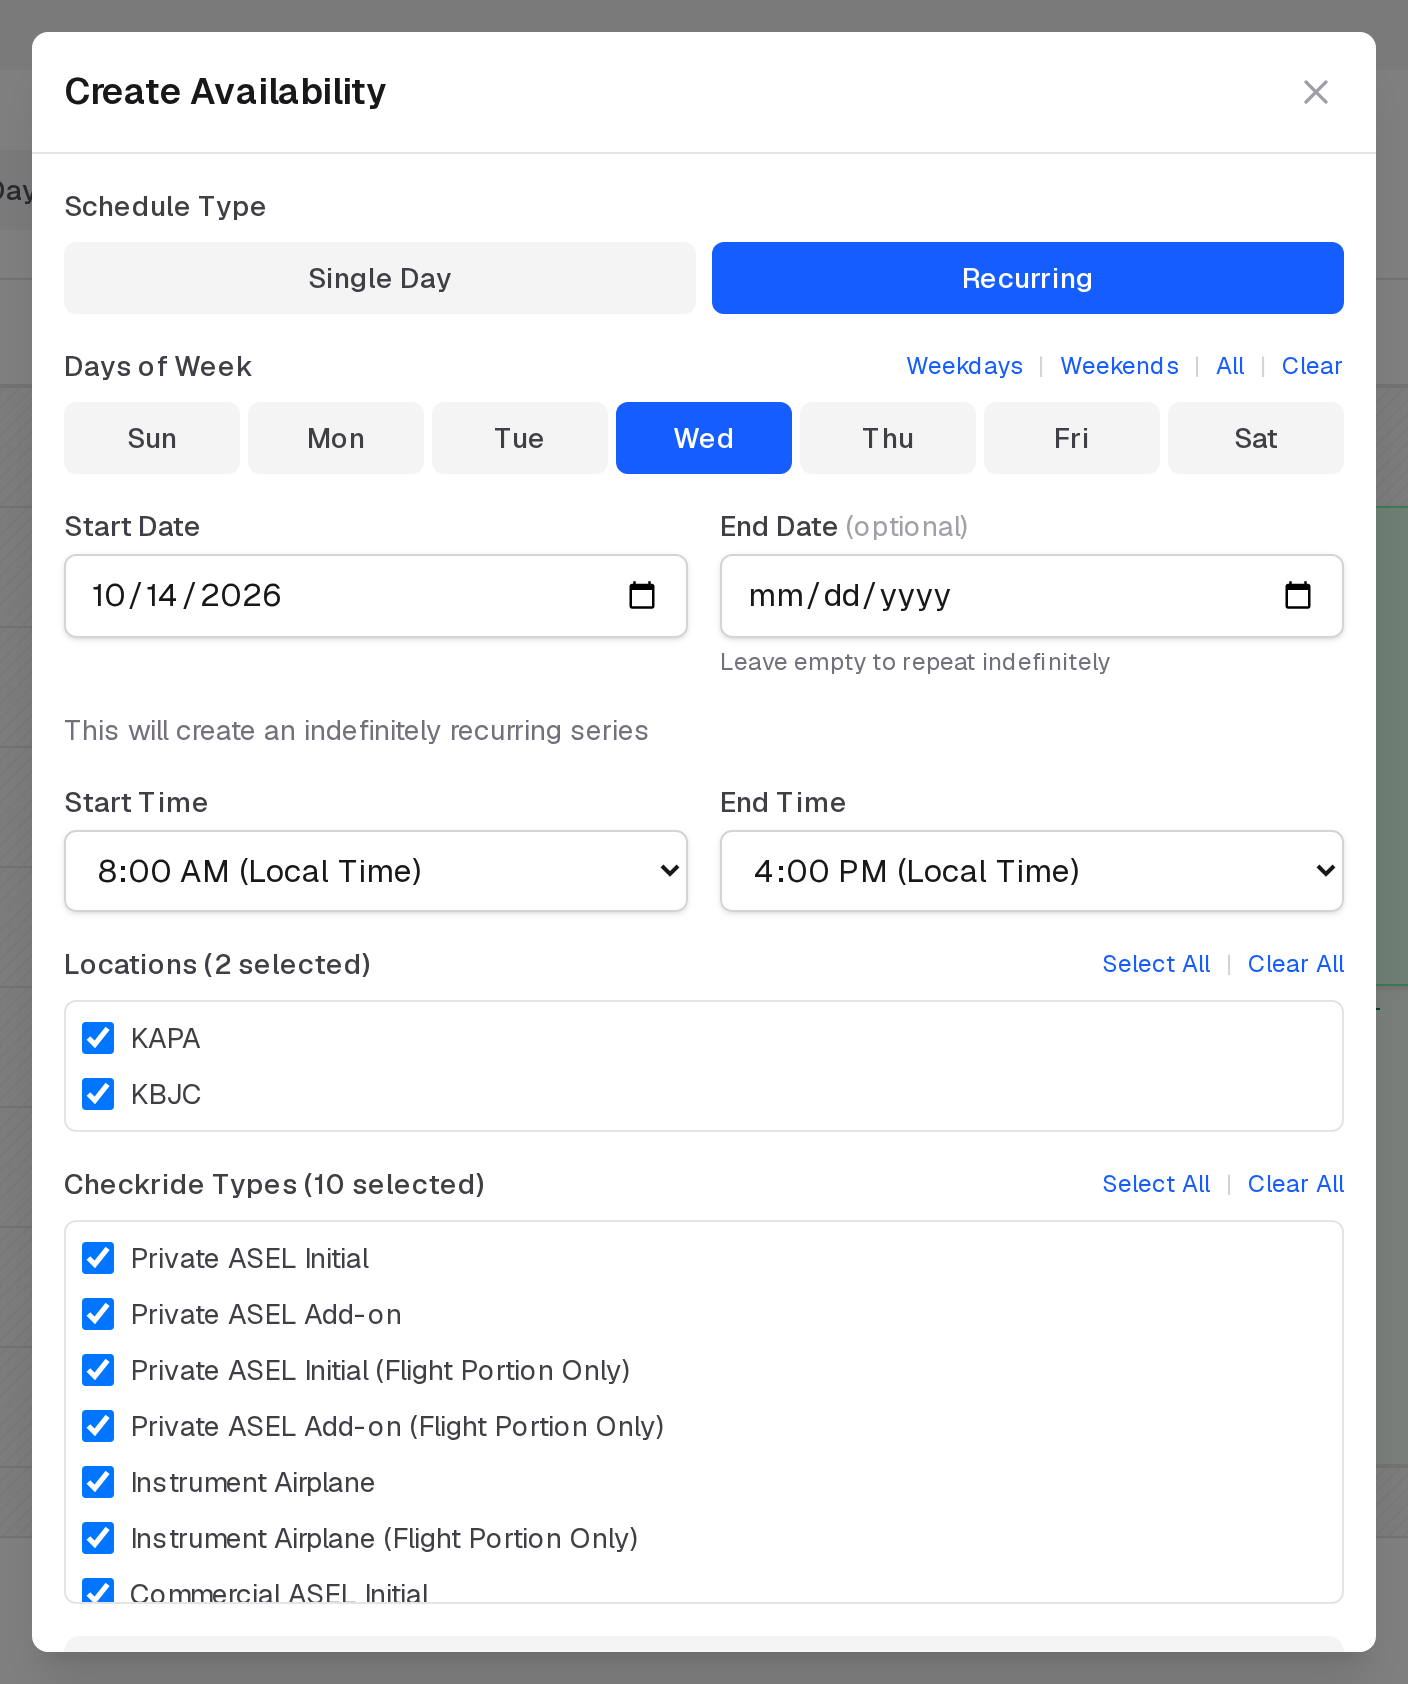Uncheck the KBJC location checkbox
Image resolution: width=1408 pixels, height=1684 pixels.
98,1094
